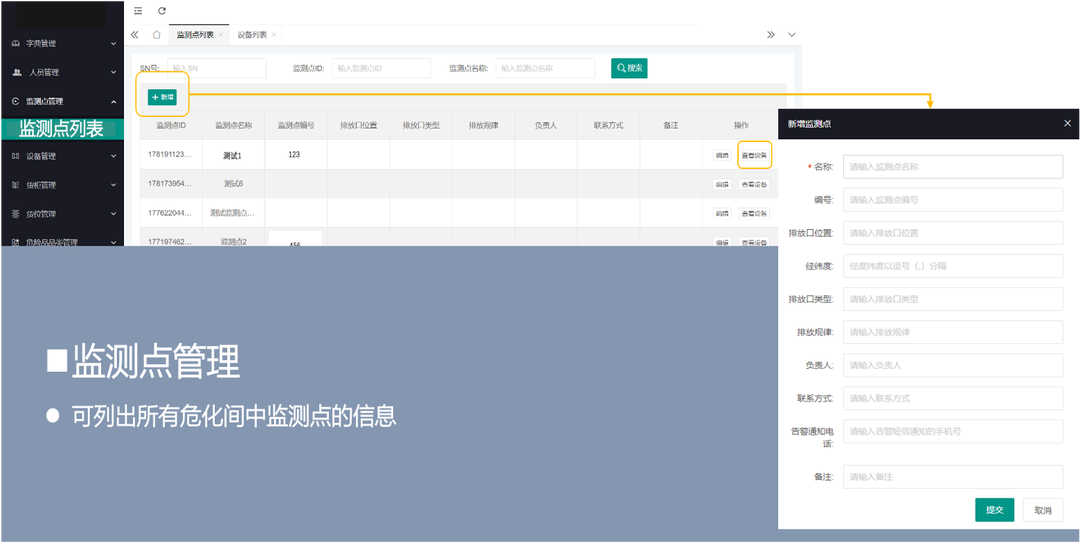Click the 字典管理 sidebar icon
This screenshot has height=542, width=1080.
pos(15,43)
